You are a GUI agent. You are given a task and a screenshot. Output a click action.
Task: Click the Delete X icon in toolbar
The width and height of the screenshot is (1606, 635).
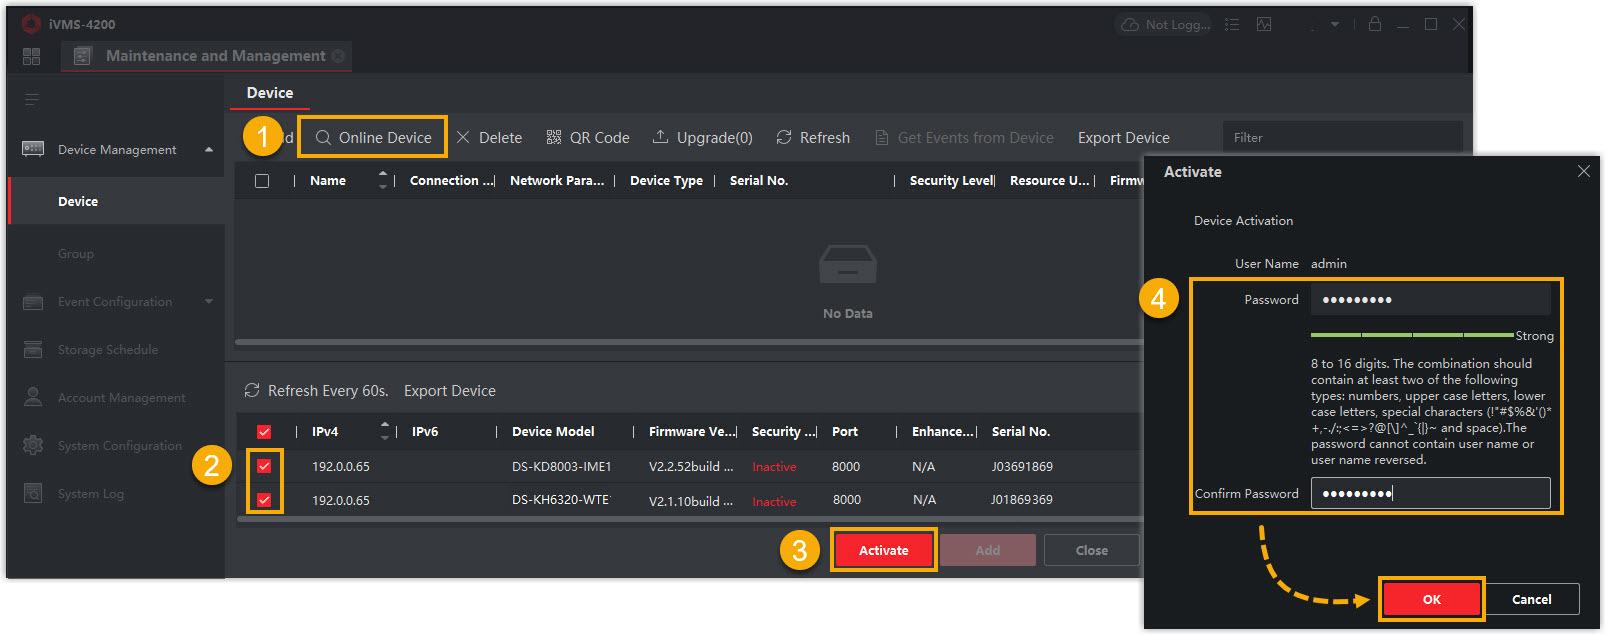(x=463, y=138)
